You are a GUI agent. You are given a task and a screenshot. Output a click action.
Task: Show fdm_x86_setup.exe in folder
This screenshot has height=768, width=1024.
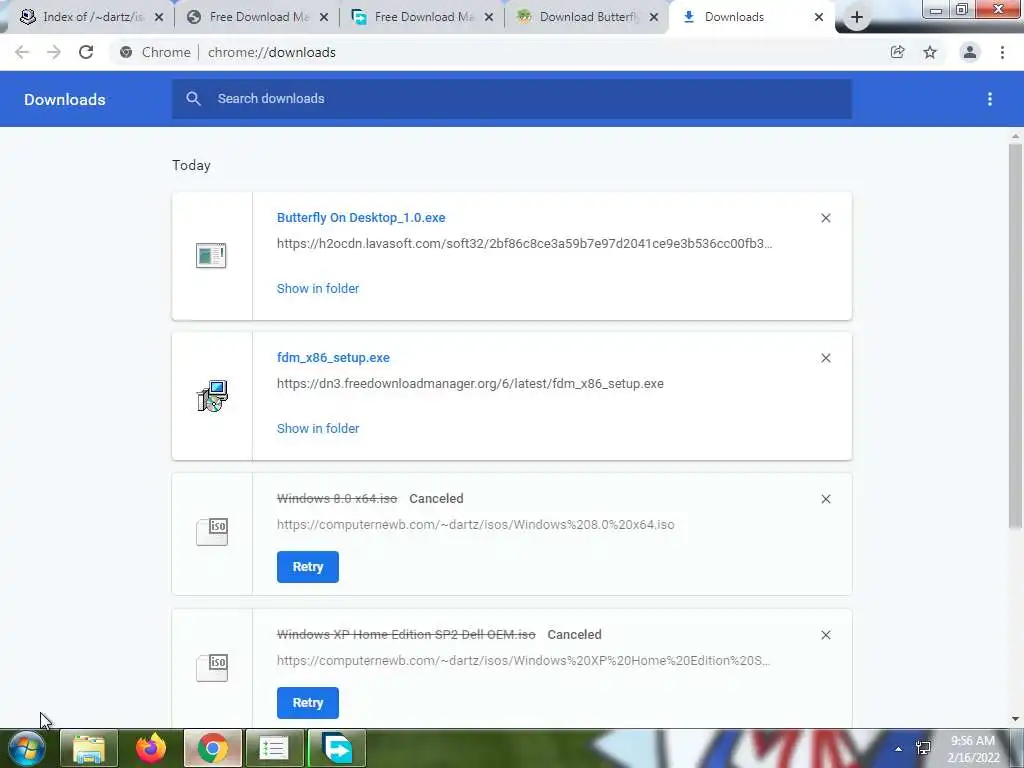coord(318,428)
